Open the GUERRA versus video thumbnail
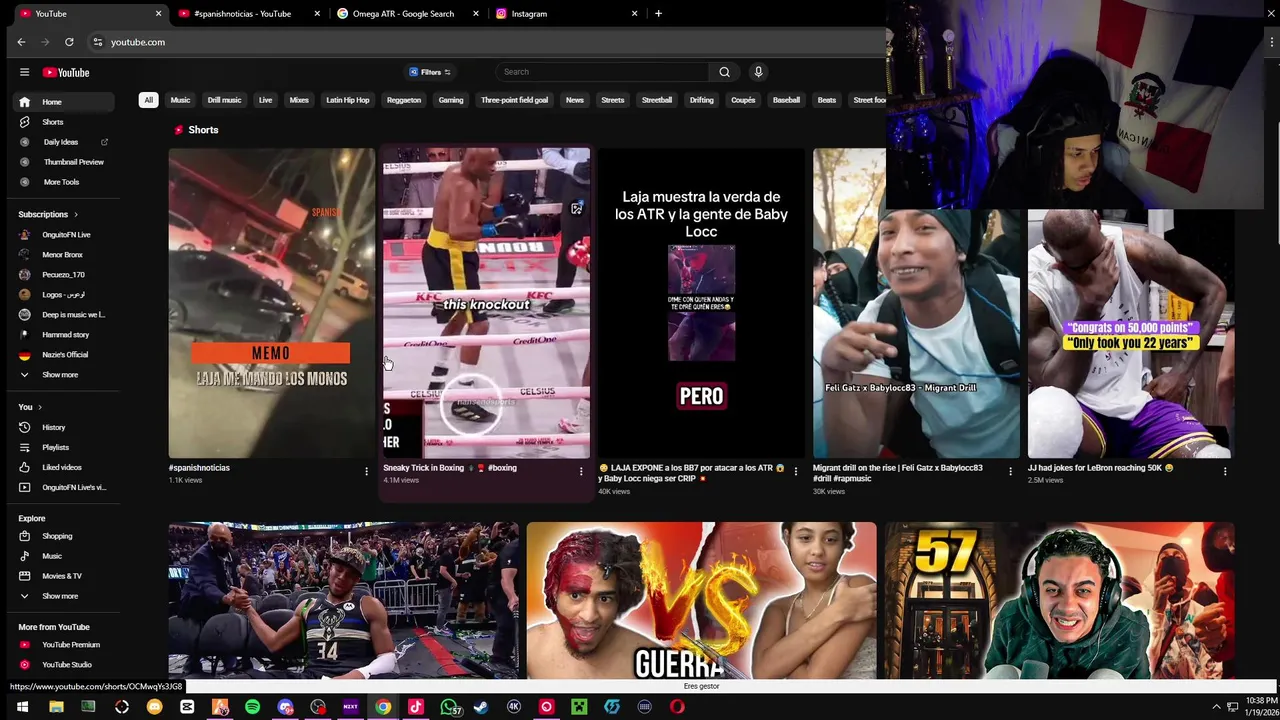1280x720 pixels. pos(701,600)
